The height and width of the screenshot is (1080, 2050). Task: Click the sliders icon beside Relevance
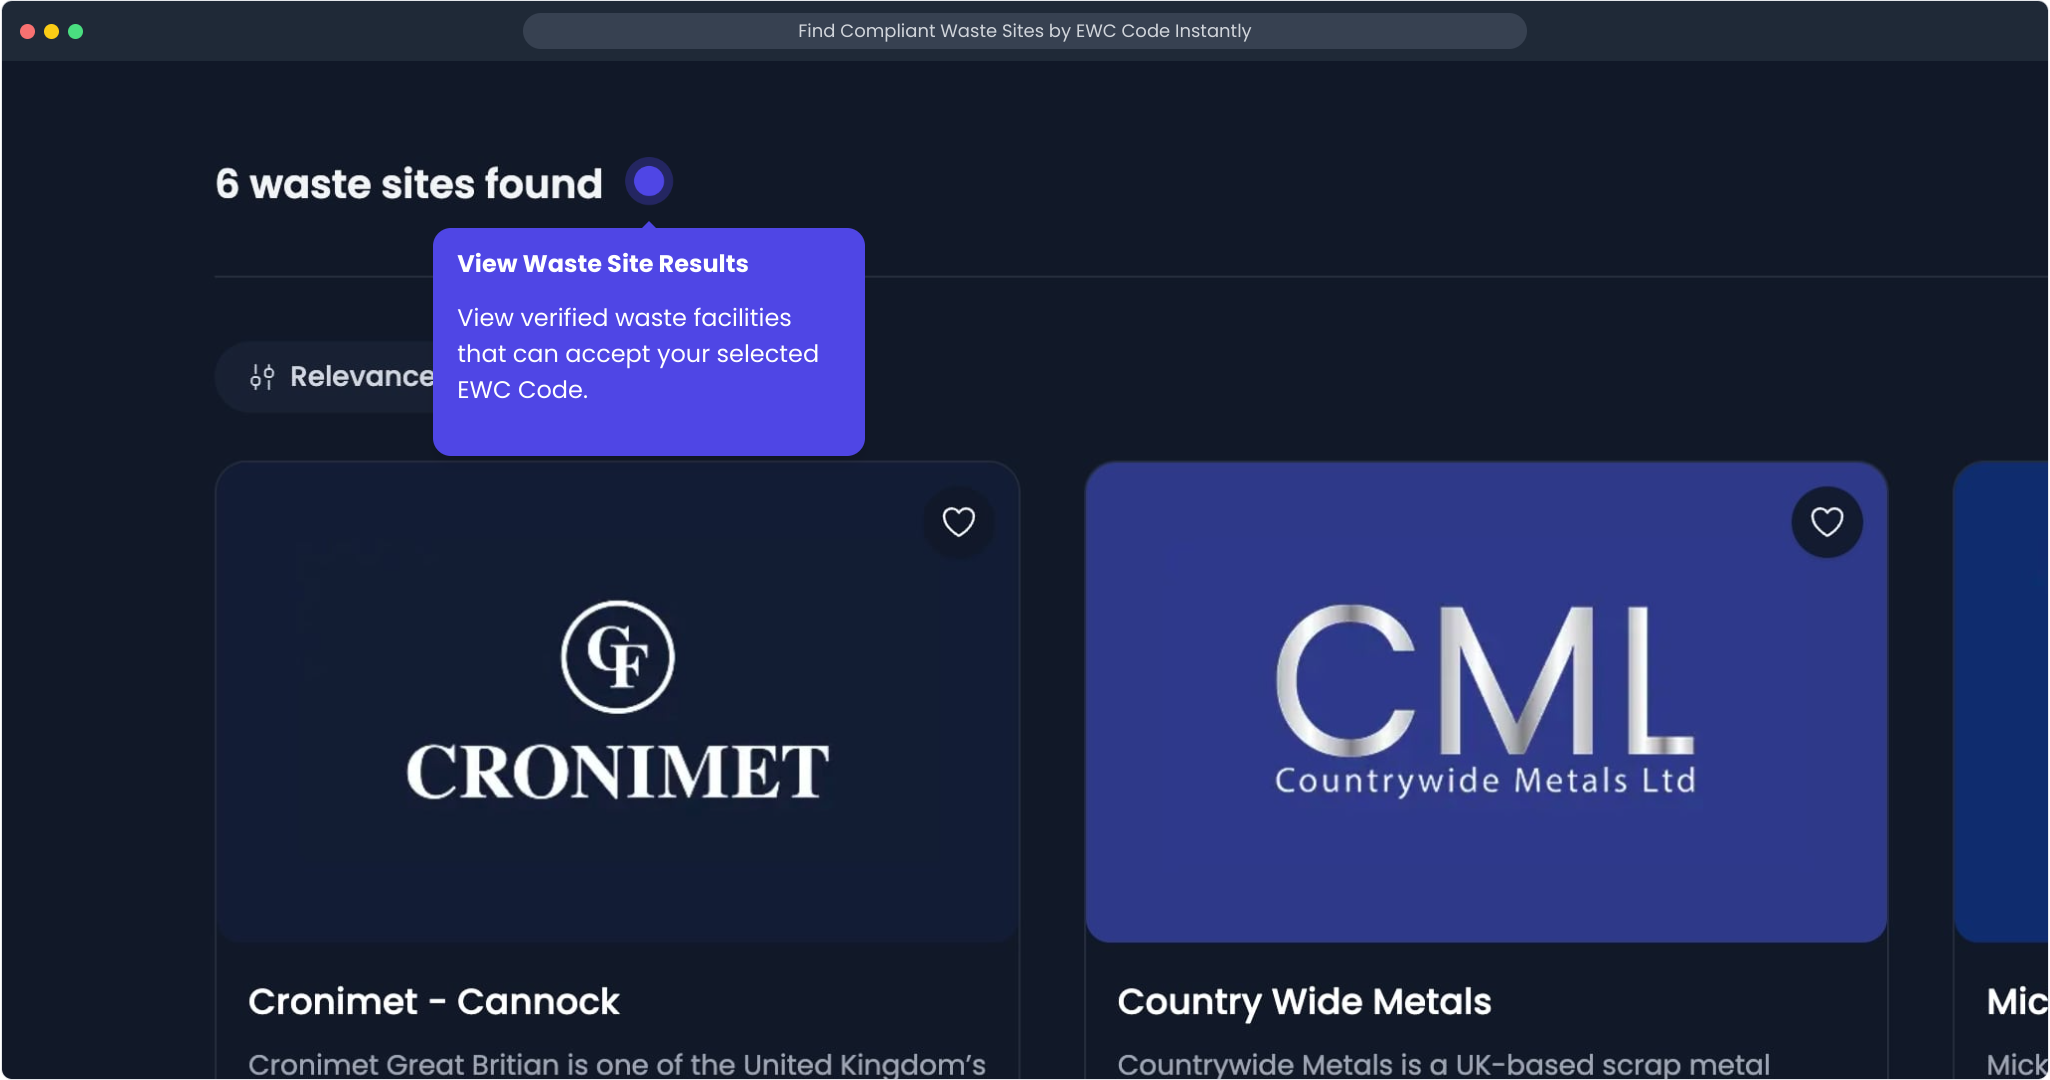click(x=262, y=377)
